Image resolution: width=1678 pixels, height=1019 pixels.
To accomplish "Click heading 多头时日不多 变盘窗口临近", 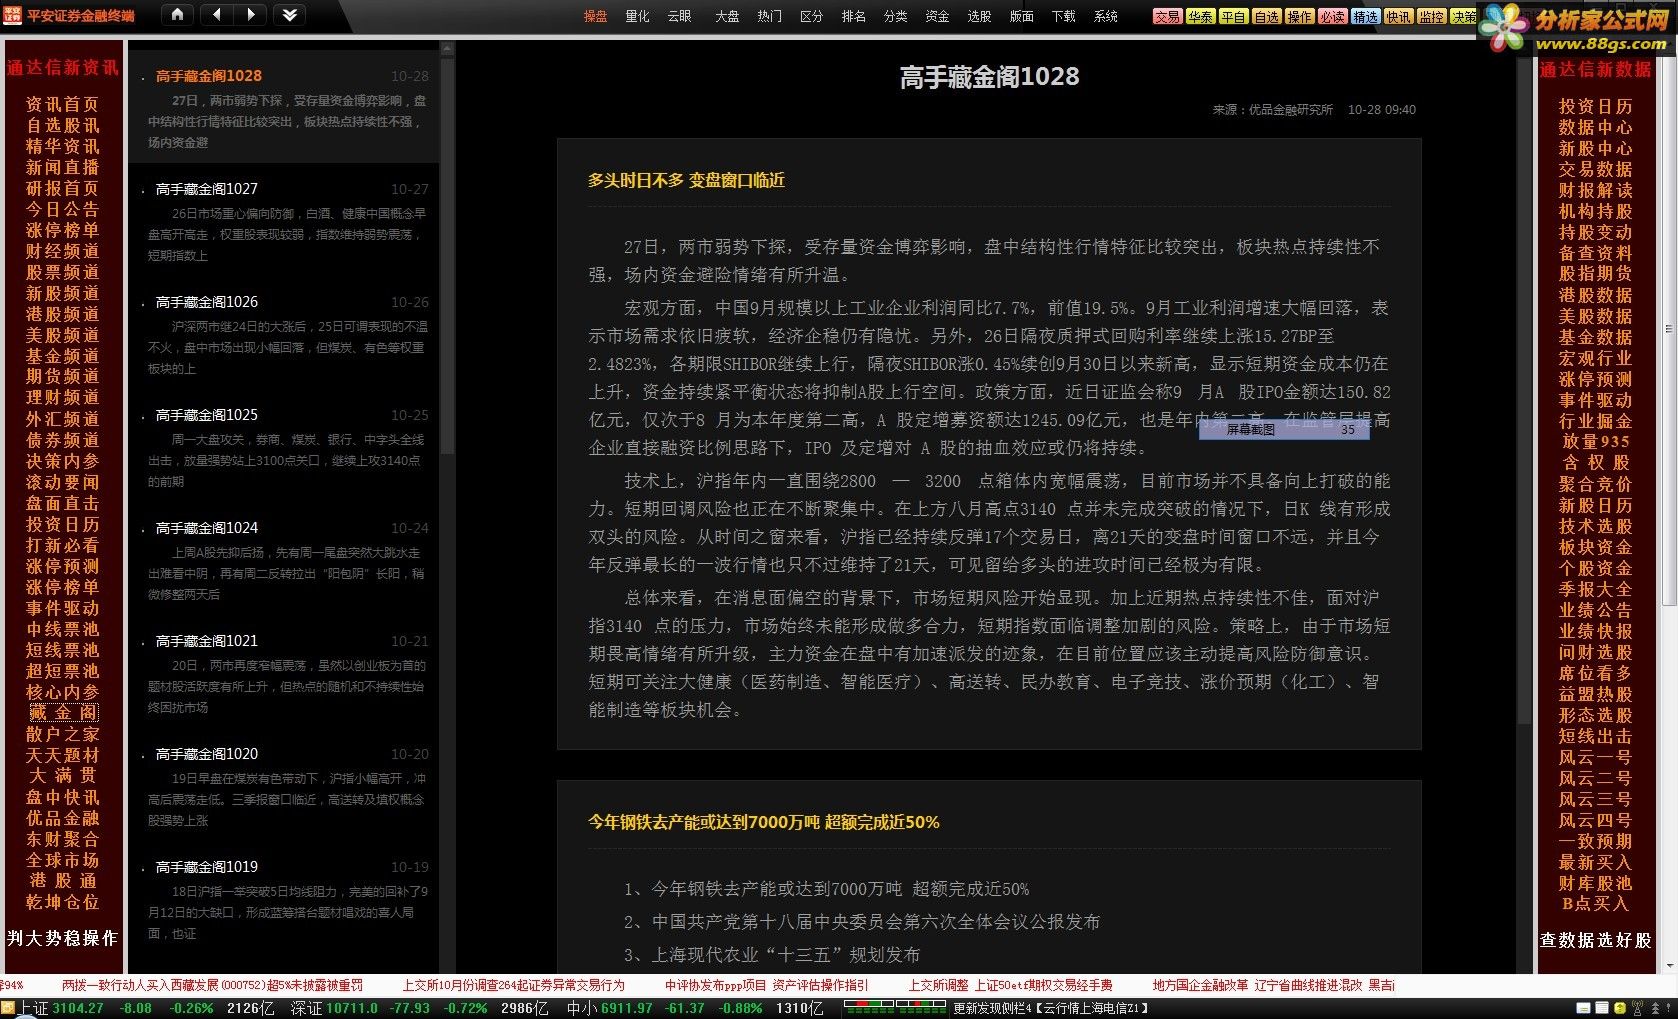I will click(x=686, y=180).
